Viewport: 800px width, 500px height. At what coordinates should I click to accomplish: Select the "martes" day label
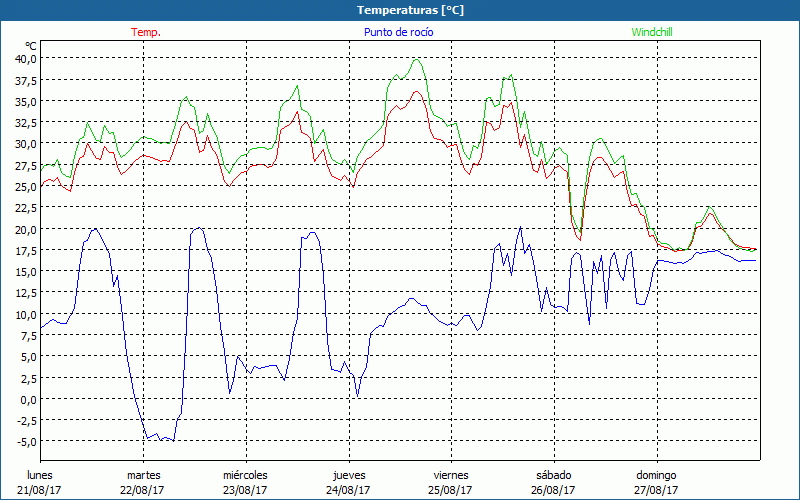(143, 475)
